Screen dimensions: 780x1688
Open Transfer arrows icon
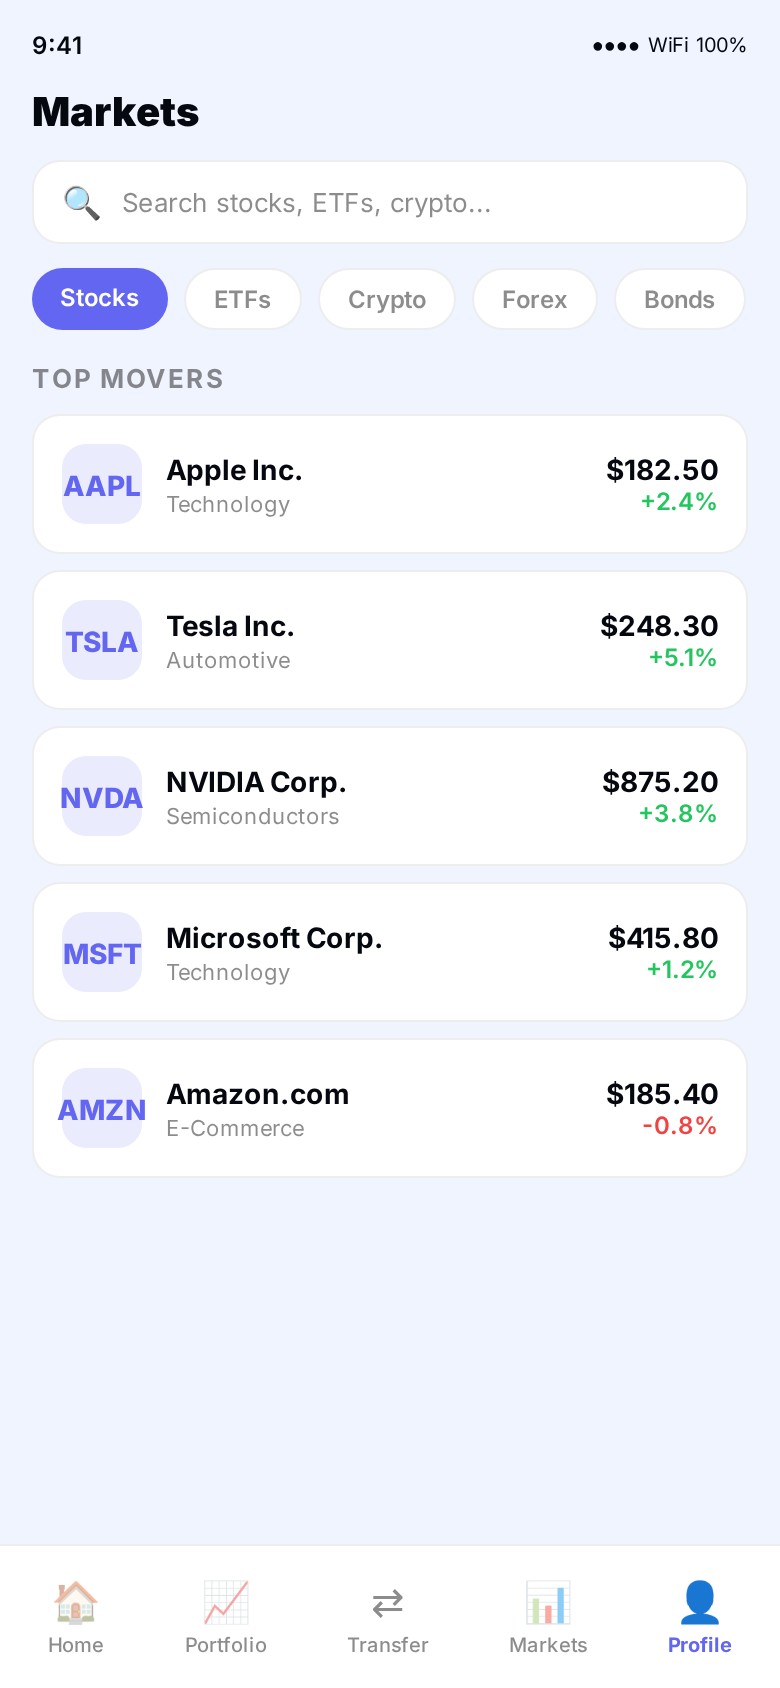coord(388,1603)
